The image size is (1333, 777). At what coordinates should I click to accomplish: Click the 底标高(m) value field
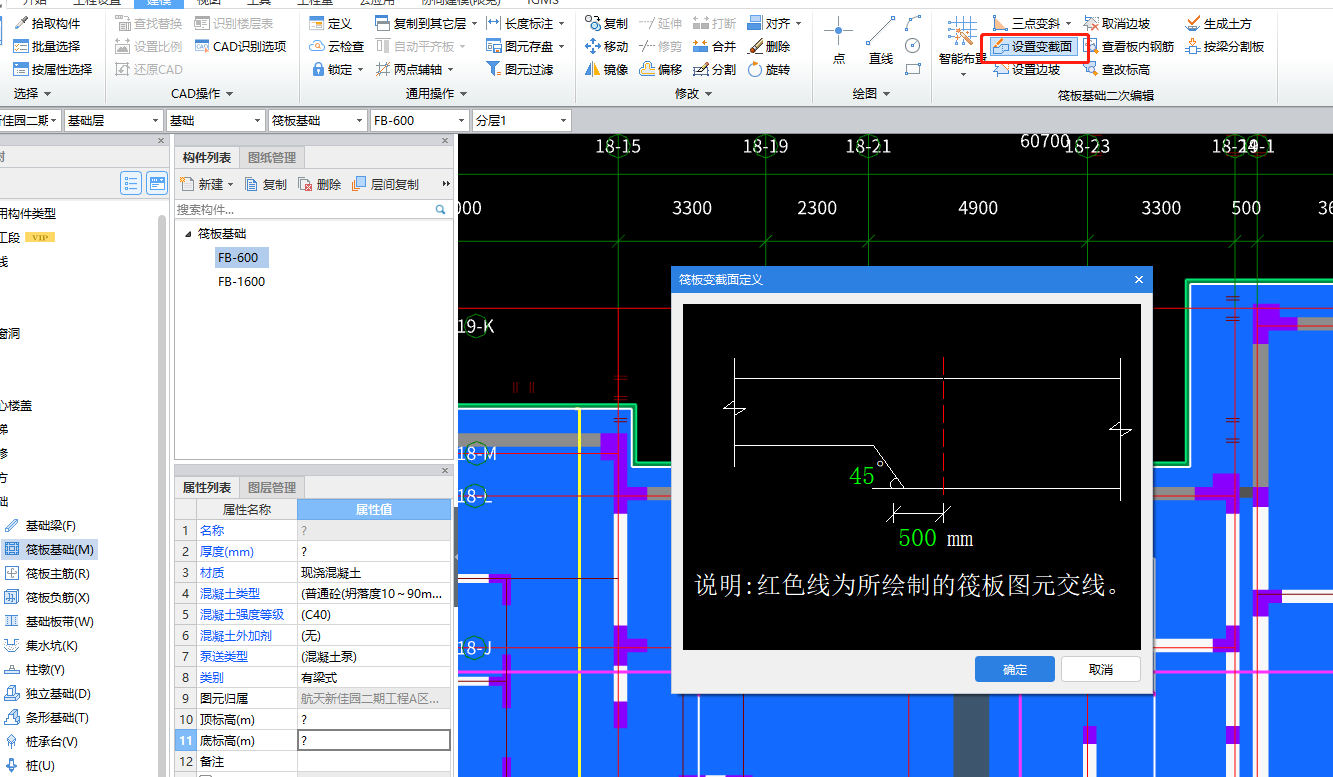click(x=374, y=741)
